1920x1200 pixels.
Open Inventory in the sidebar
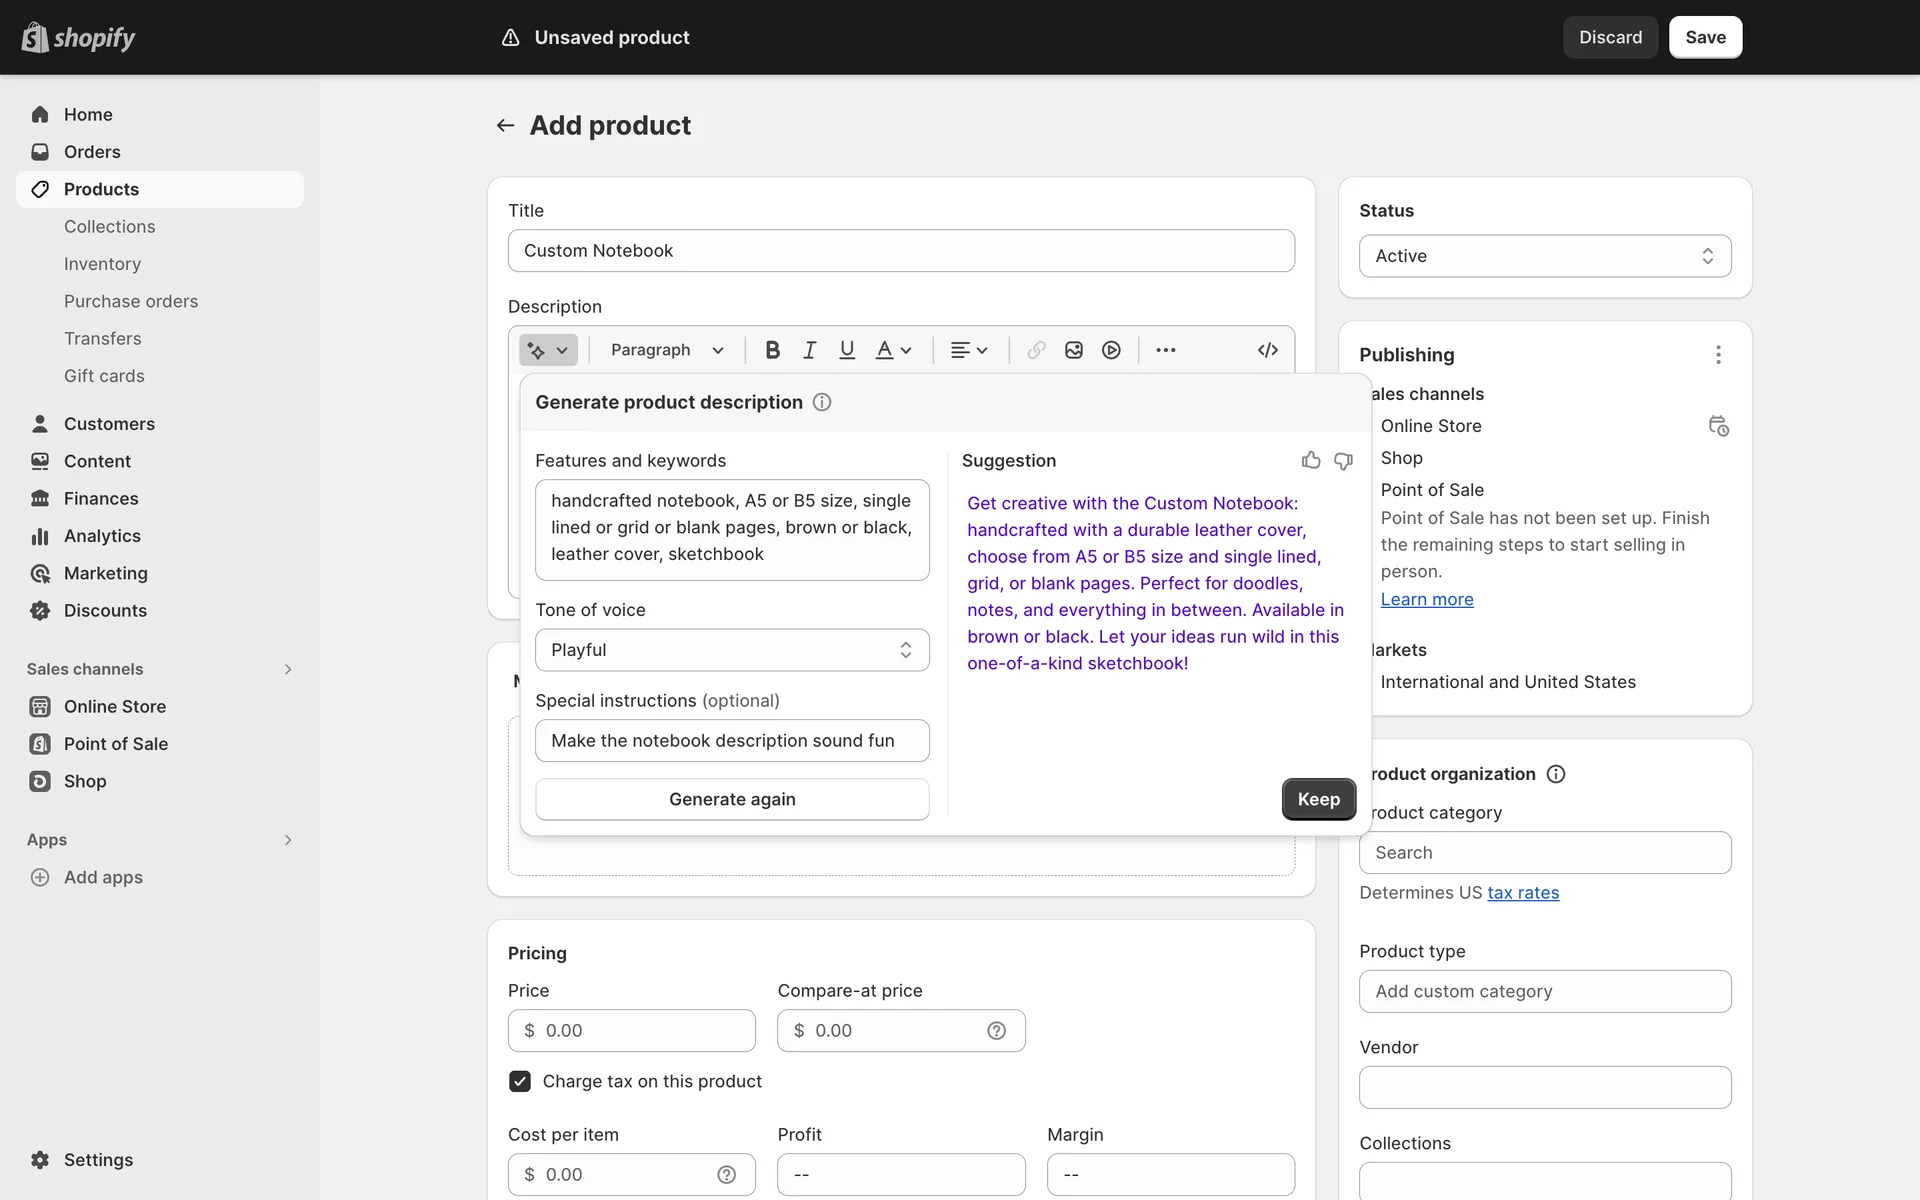pos(102,264)
